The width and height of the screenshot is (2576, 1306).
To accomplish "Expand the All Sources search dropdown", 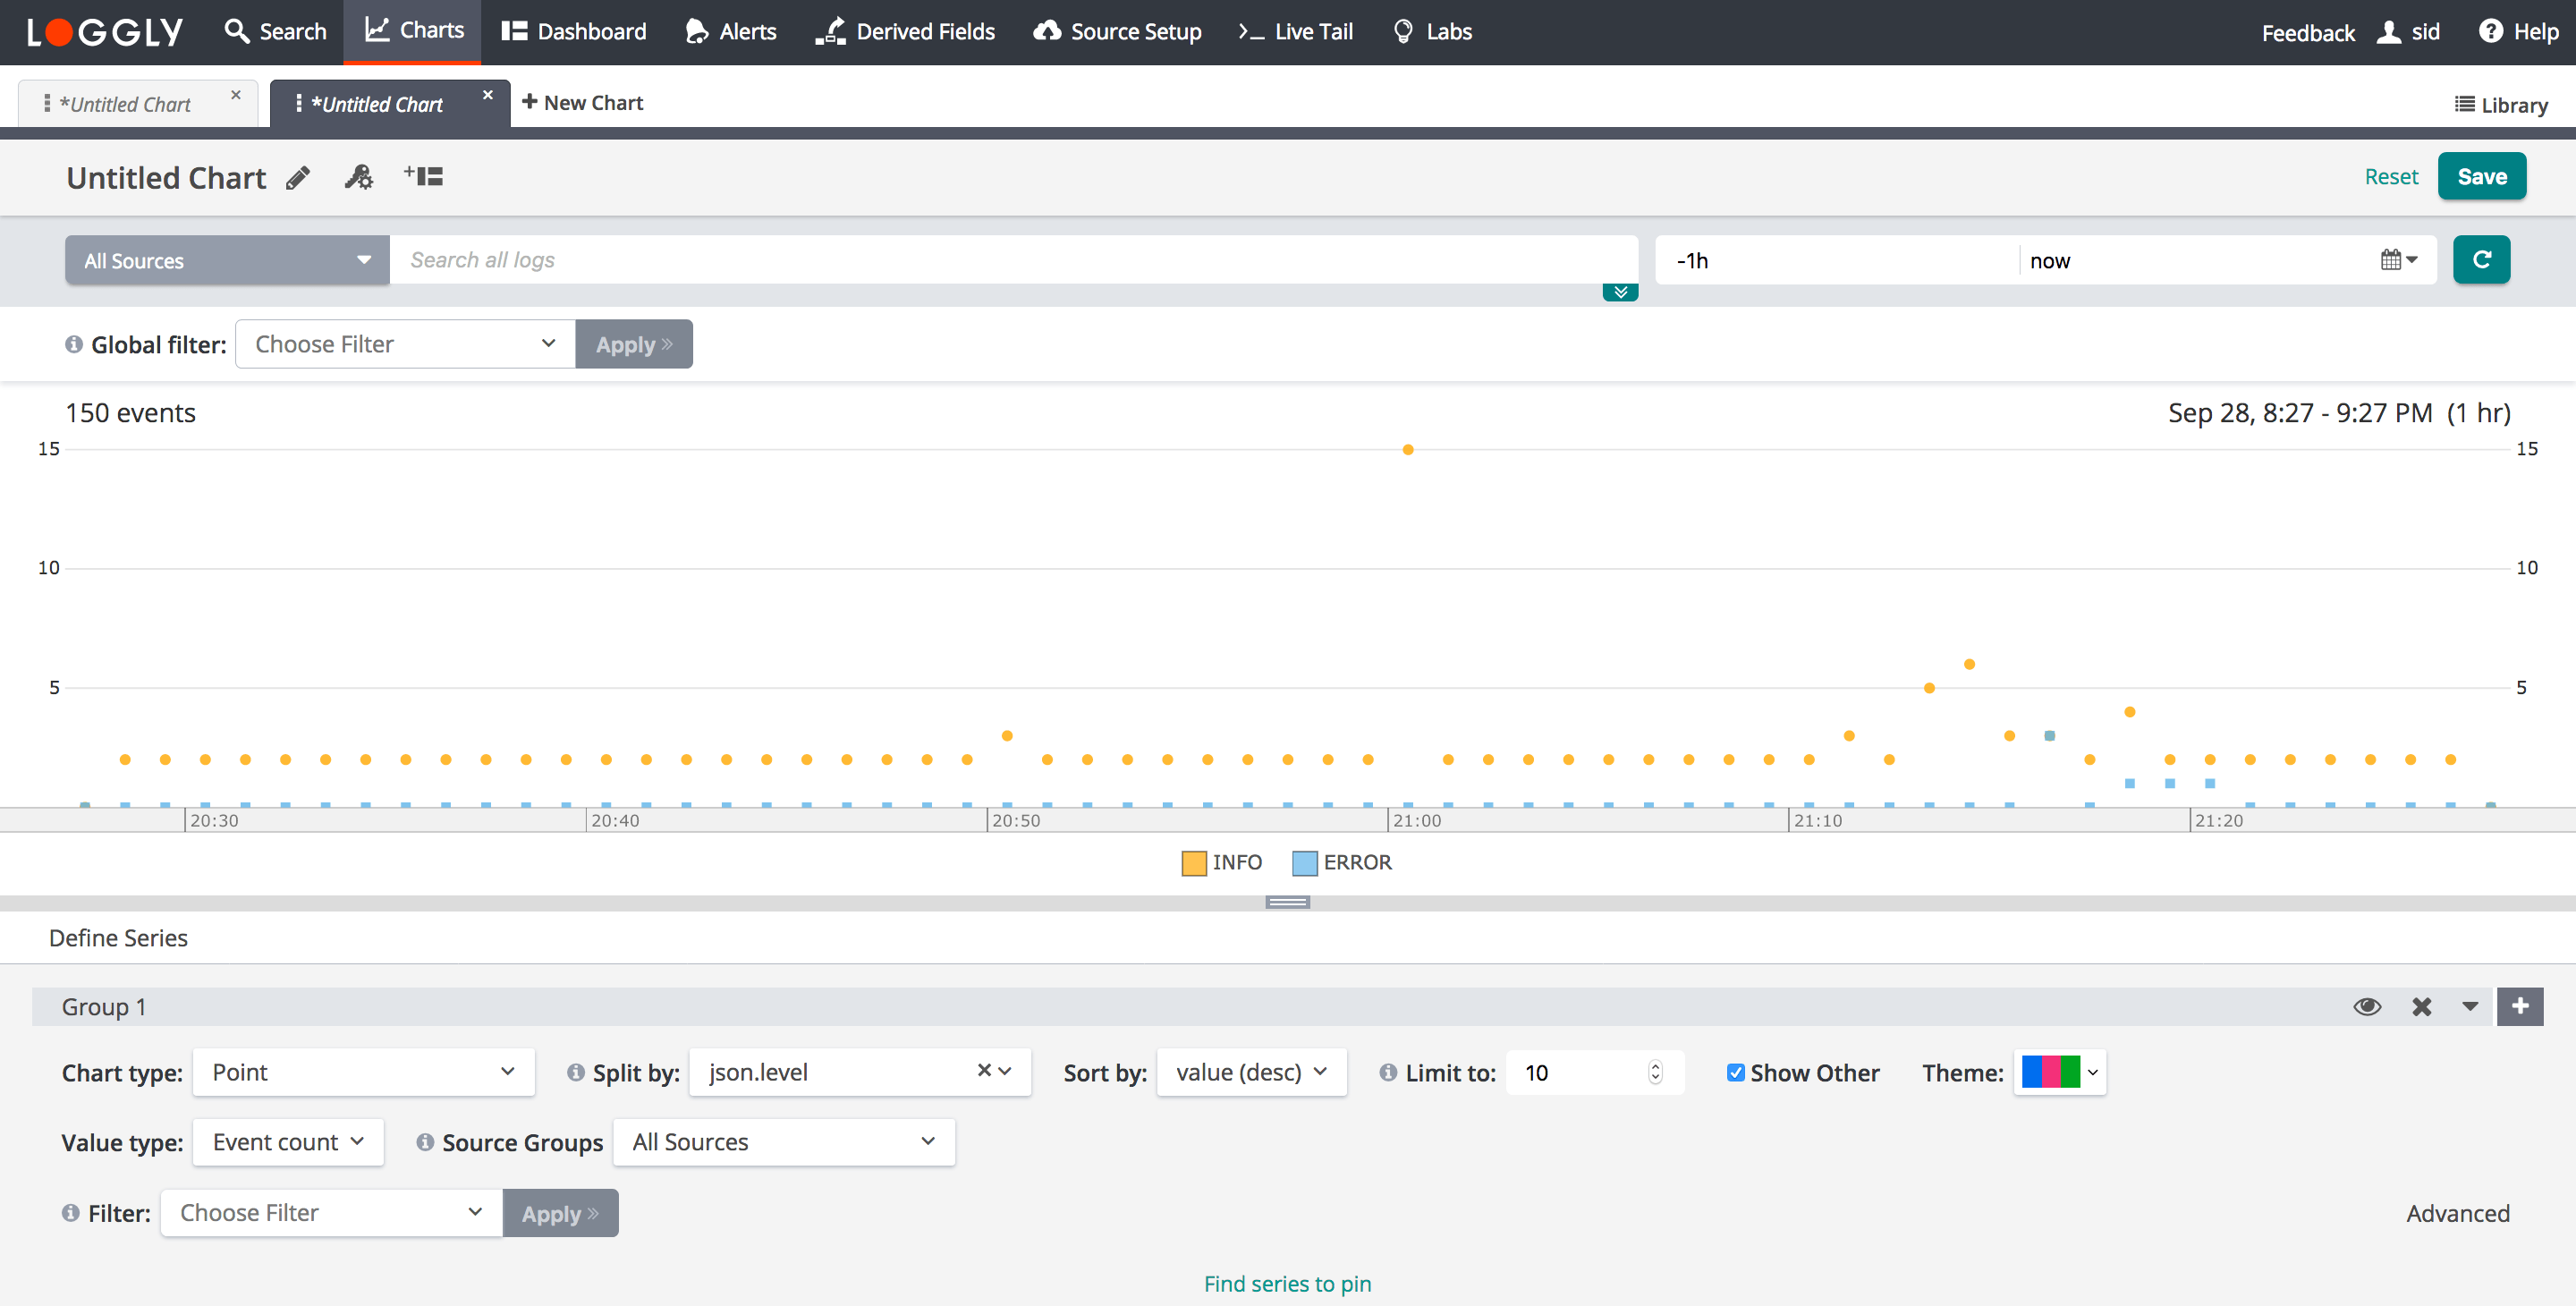I will pos(227,261).
